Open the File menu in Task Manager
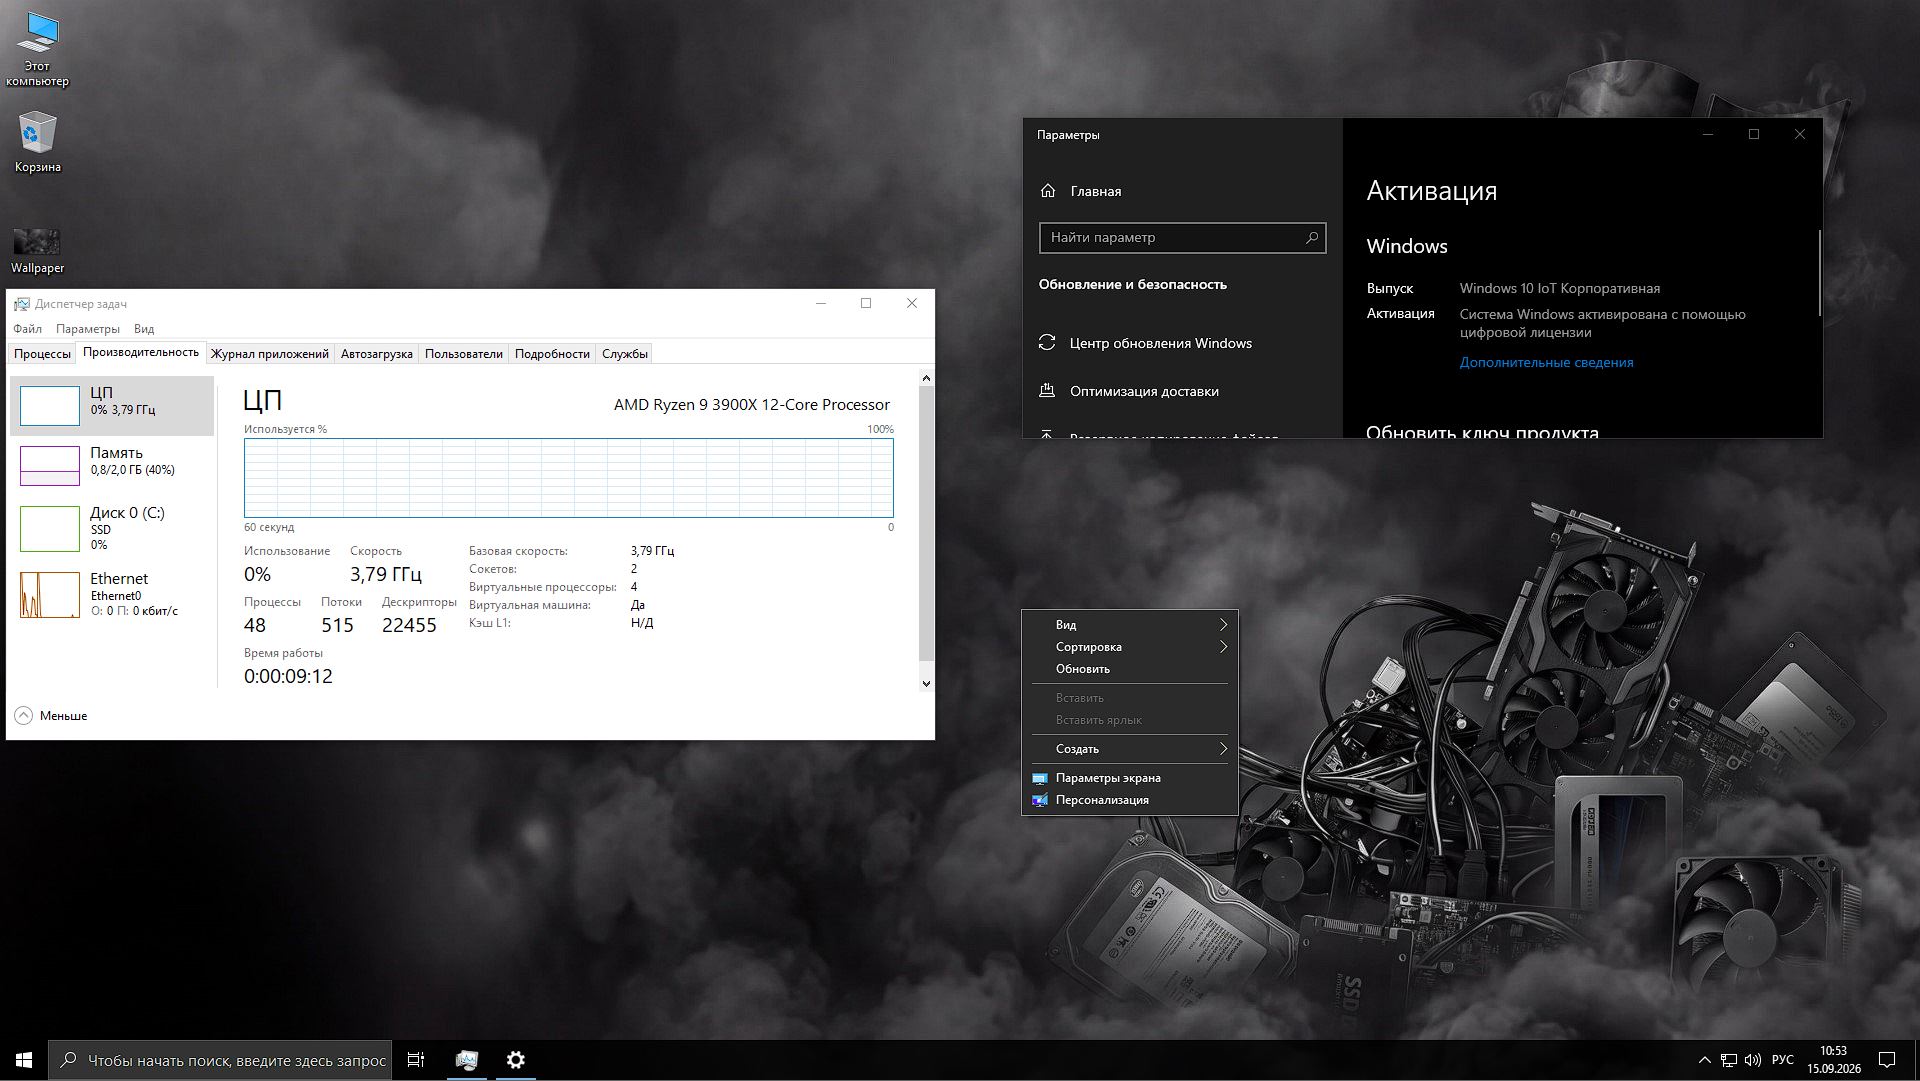Screen dimensions: 1920x1081 (x=28, y=329)
